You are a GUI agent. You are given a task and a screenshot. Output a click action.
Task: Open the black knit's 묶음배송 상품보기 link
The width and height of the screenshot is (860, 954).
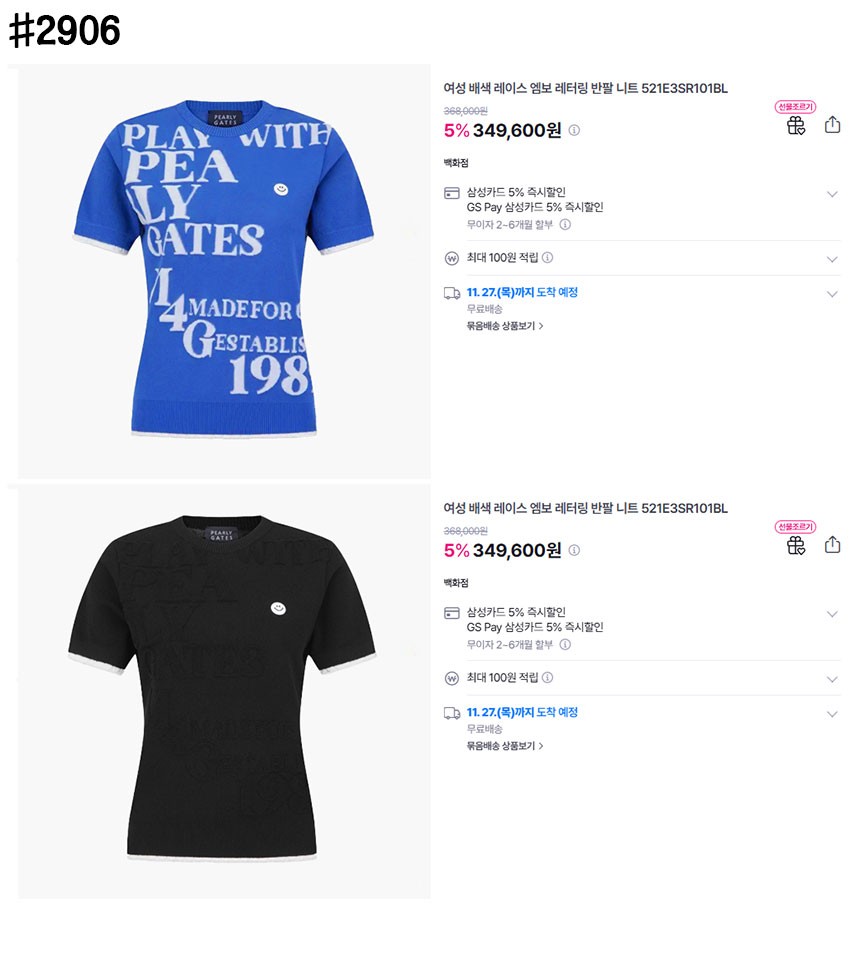click(x=504, y=746)
